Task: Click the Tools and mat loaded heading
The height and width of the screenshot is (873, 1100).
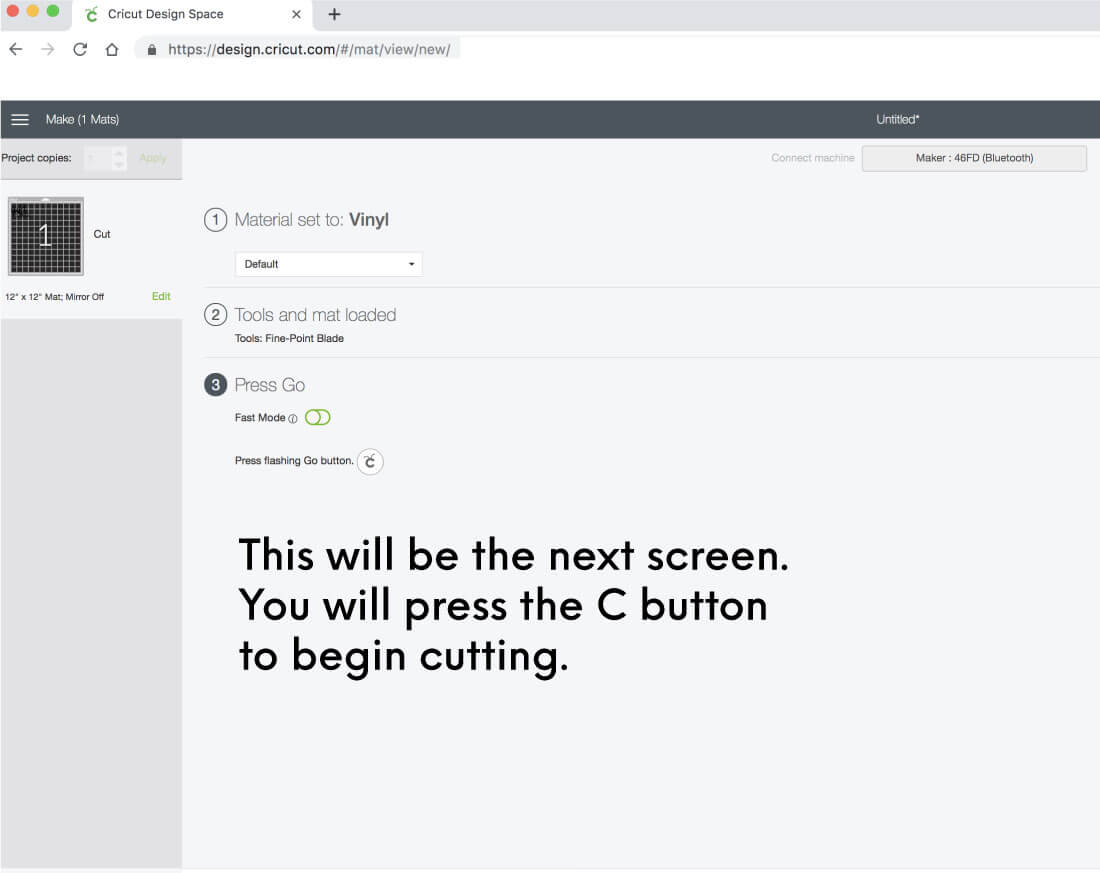Action: pos(315,315)
